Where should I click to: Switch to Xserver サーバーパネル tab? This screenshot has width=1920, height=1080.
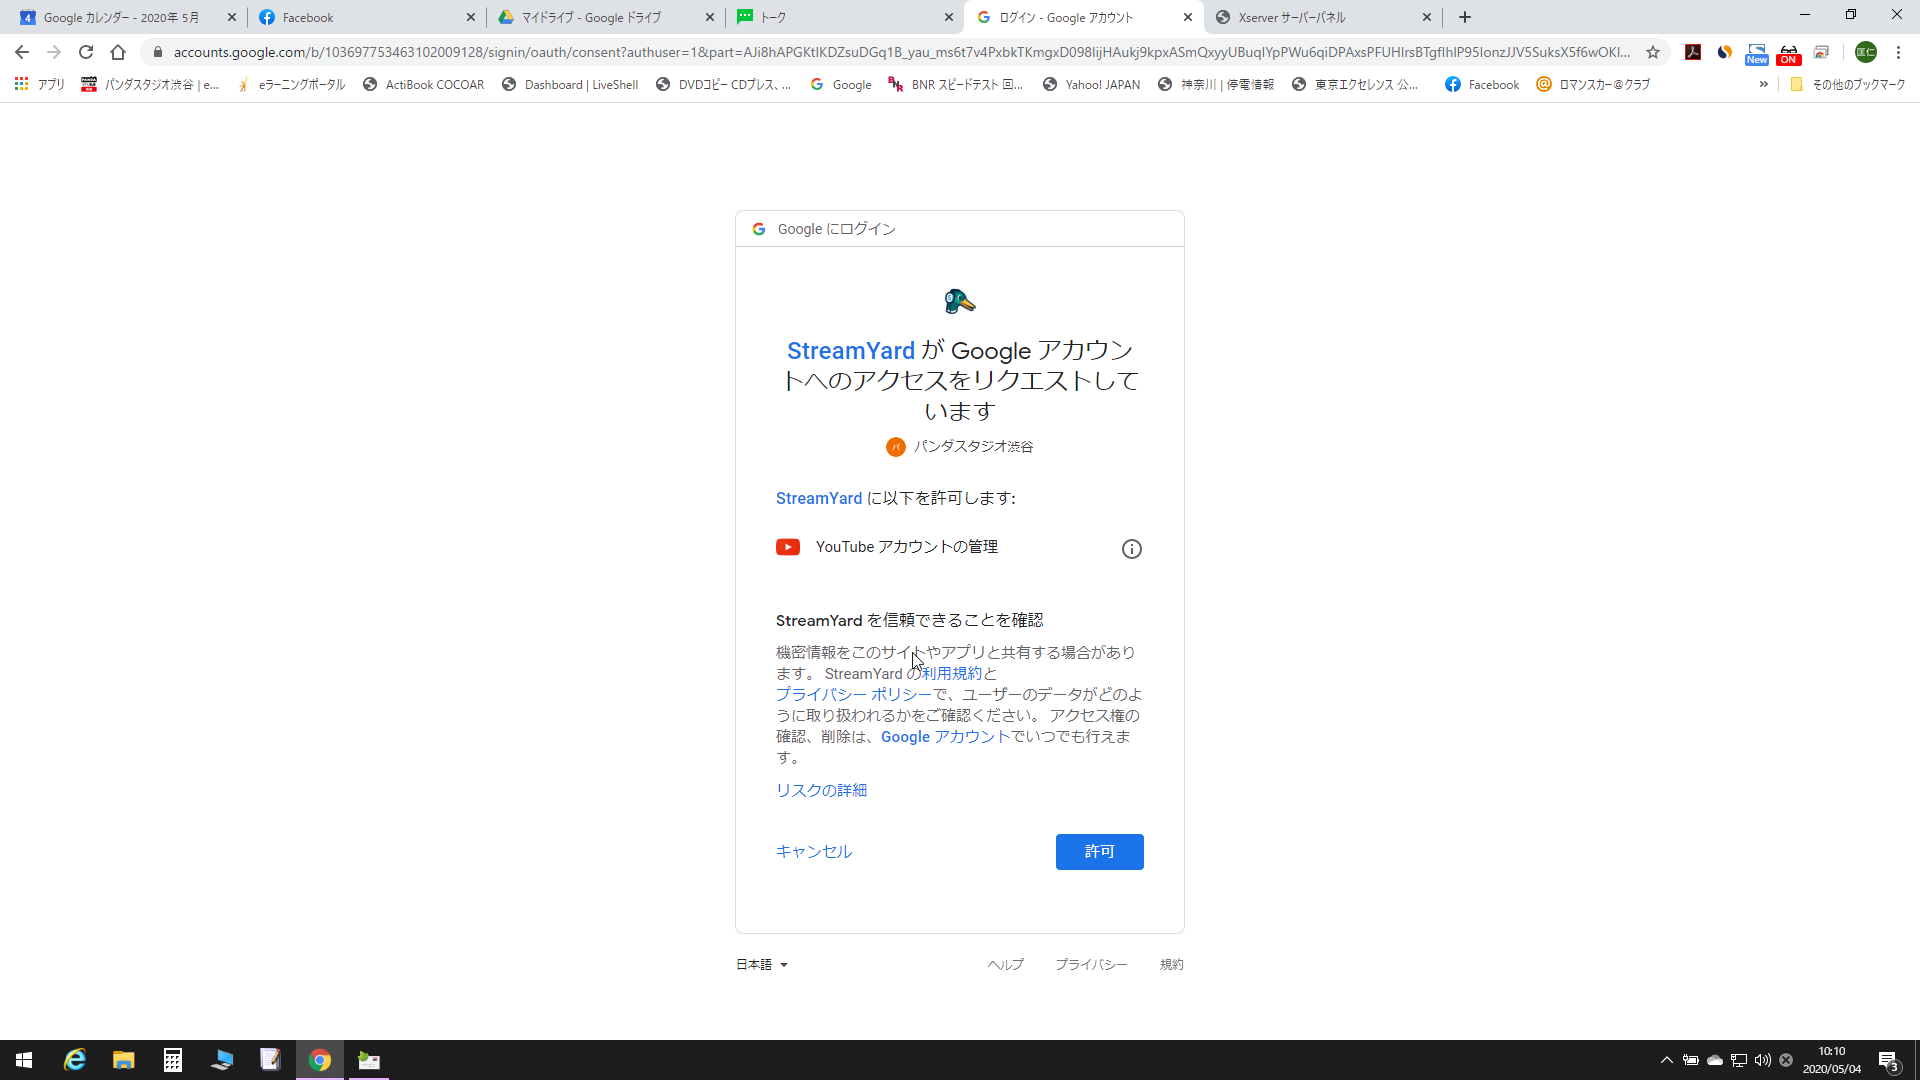(x=1322, y=17)
